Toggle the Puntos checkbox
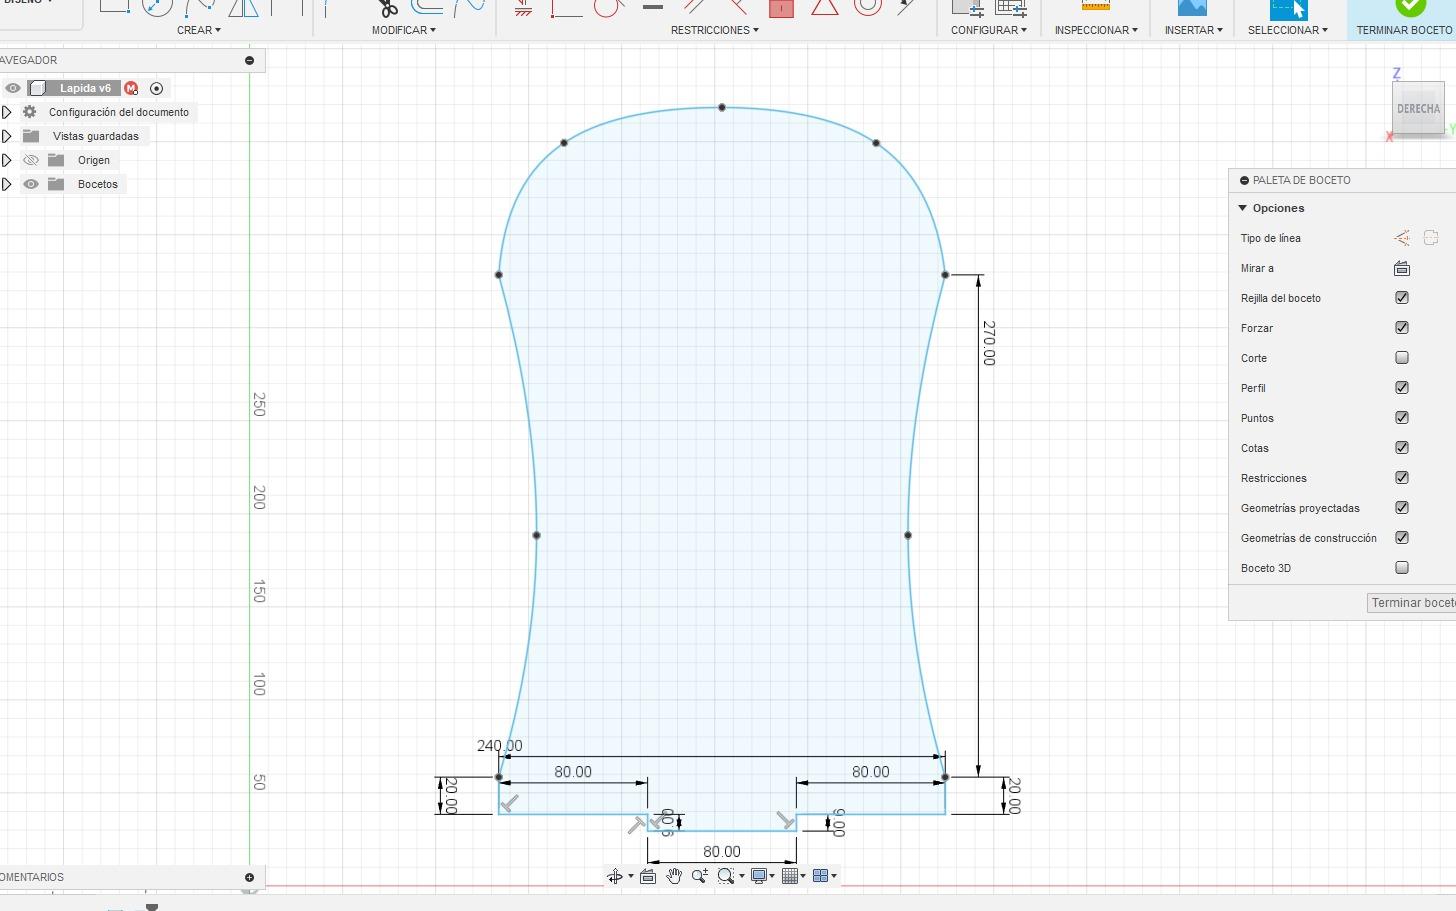Viewport: 1456px width, 911px height. click(x=1402, y=418)
